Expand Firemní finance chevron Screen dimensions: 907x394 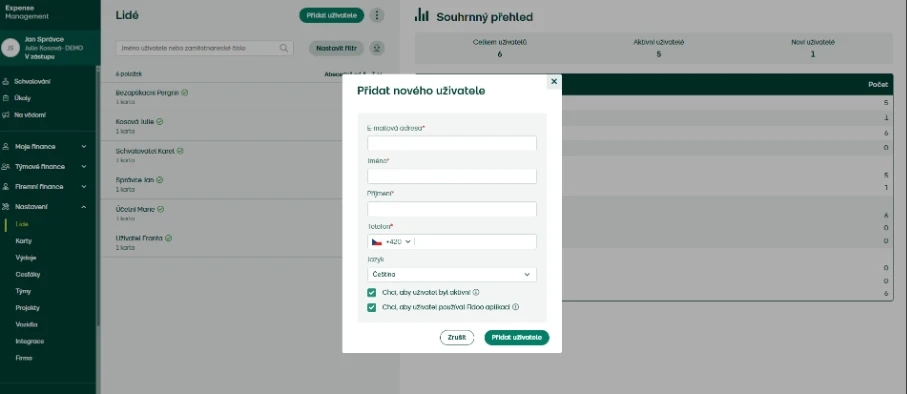coord(84,187)
